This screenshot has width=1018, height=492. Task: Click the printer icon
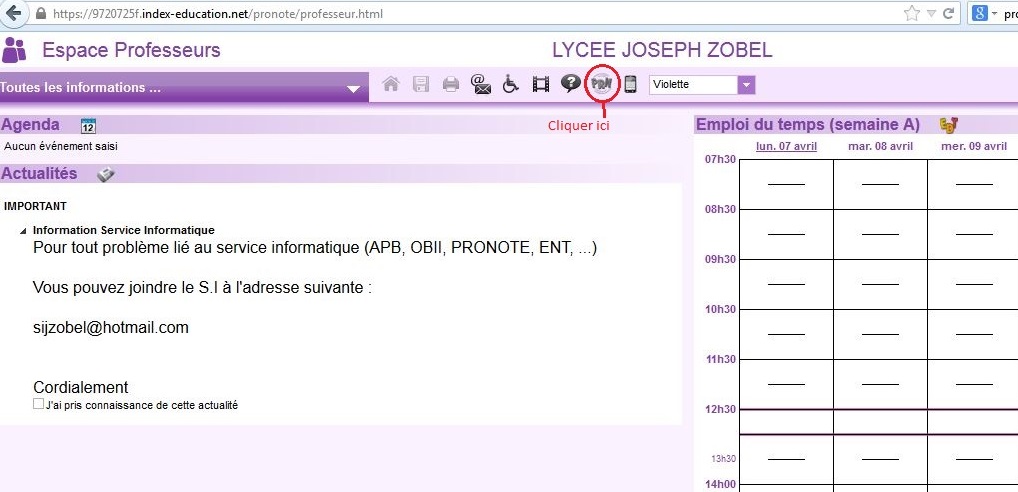[451, 85]
